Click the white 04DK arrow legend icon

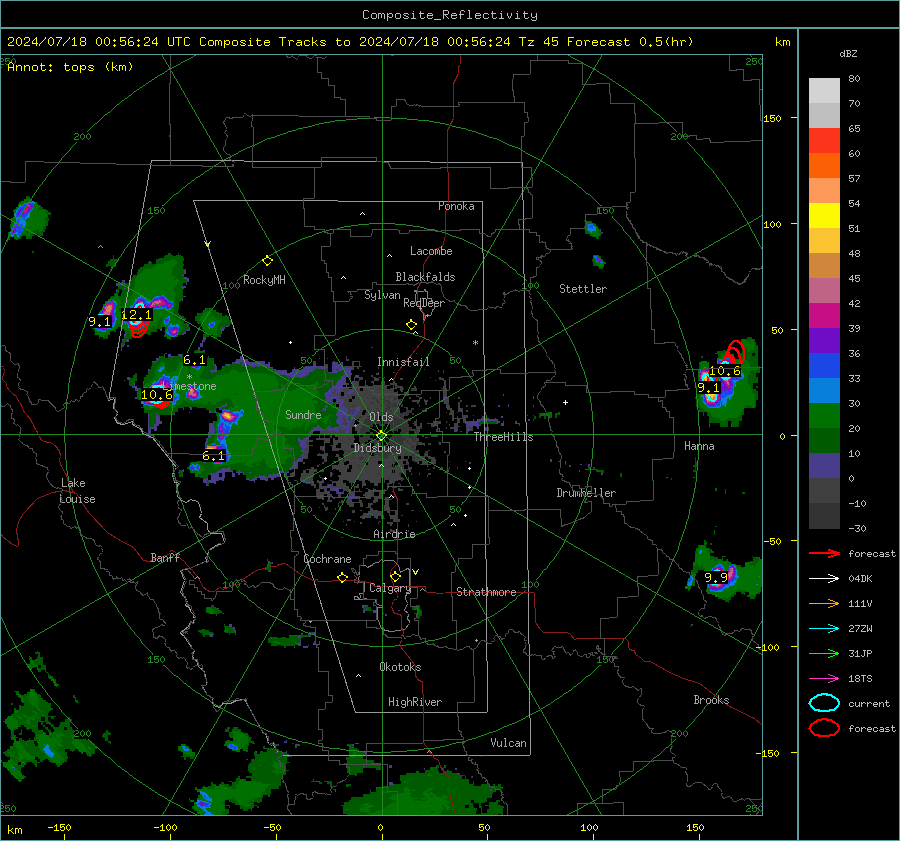click(824, 579)
